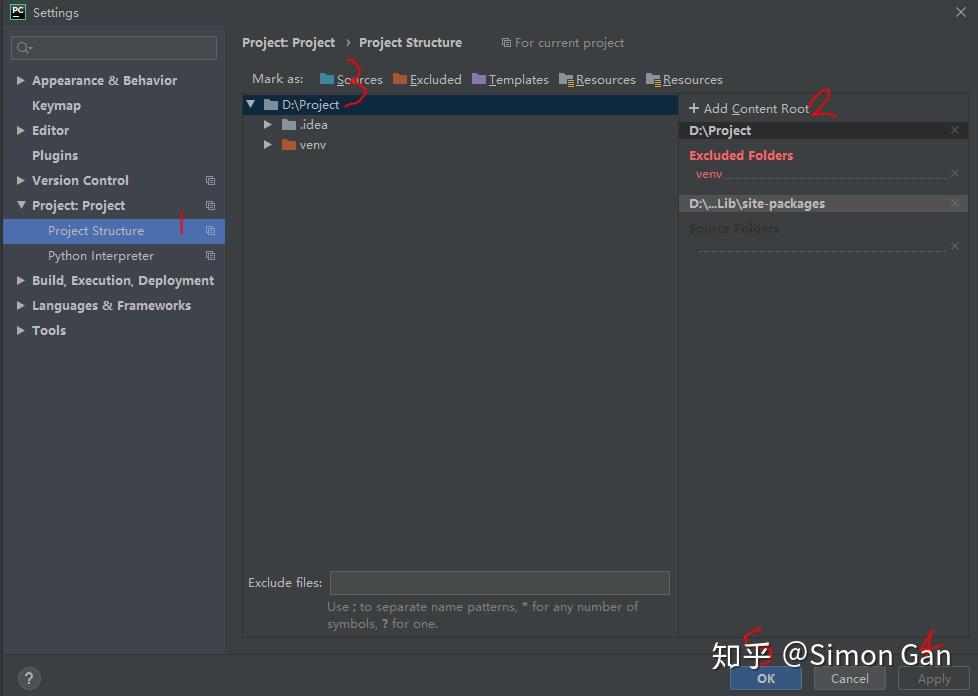Remove the site-packages content root
This screenshot has width=978, height=696.
(x=955, y=203)
